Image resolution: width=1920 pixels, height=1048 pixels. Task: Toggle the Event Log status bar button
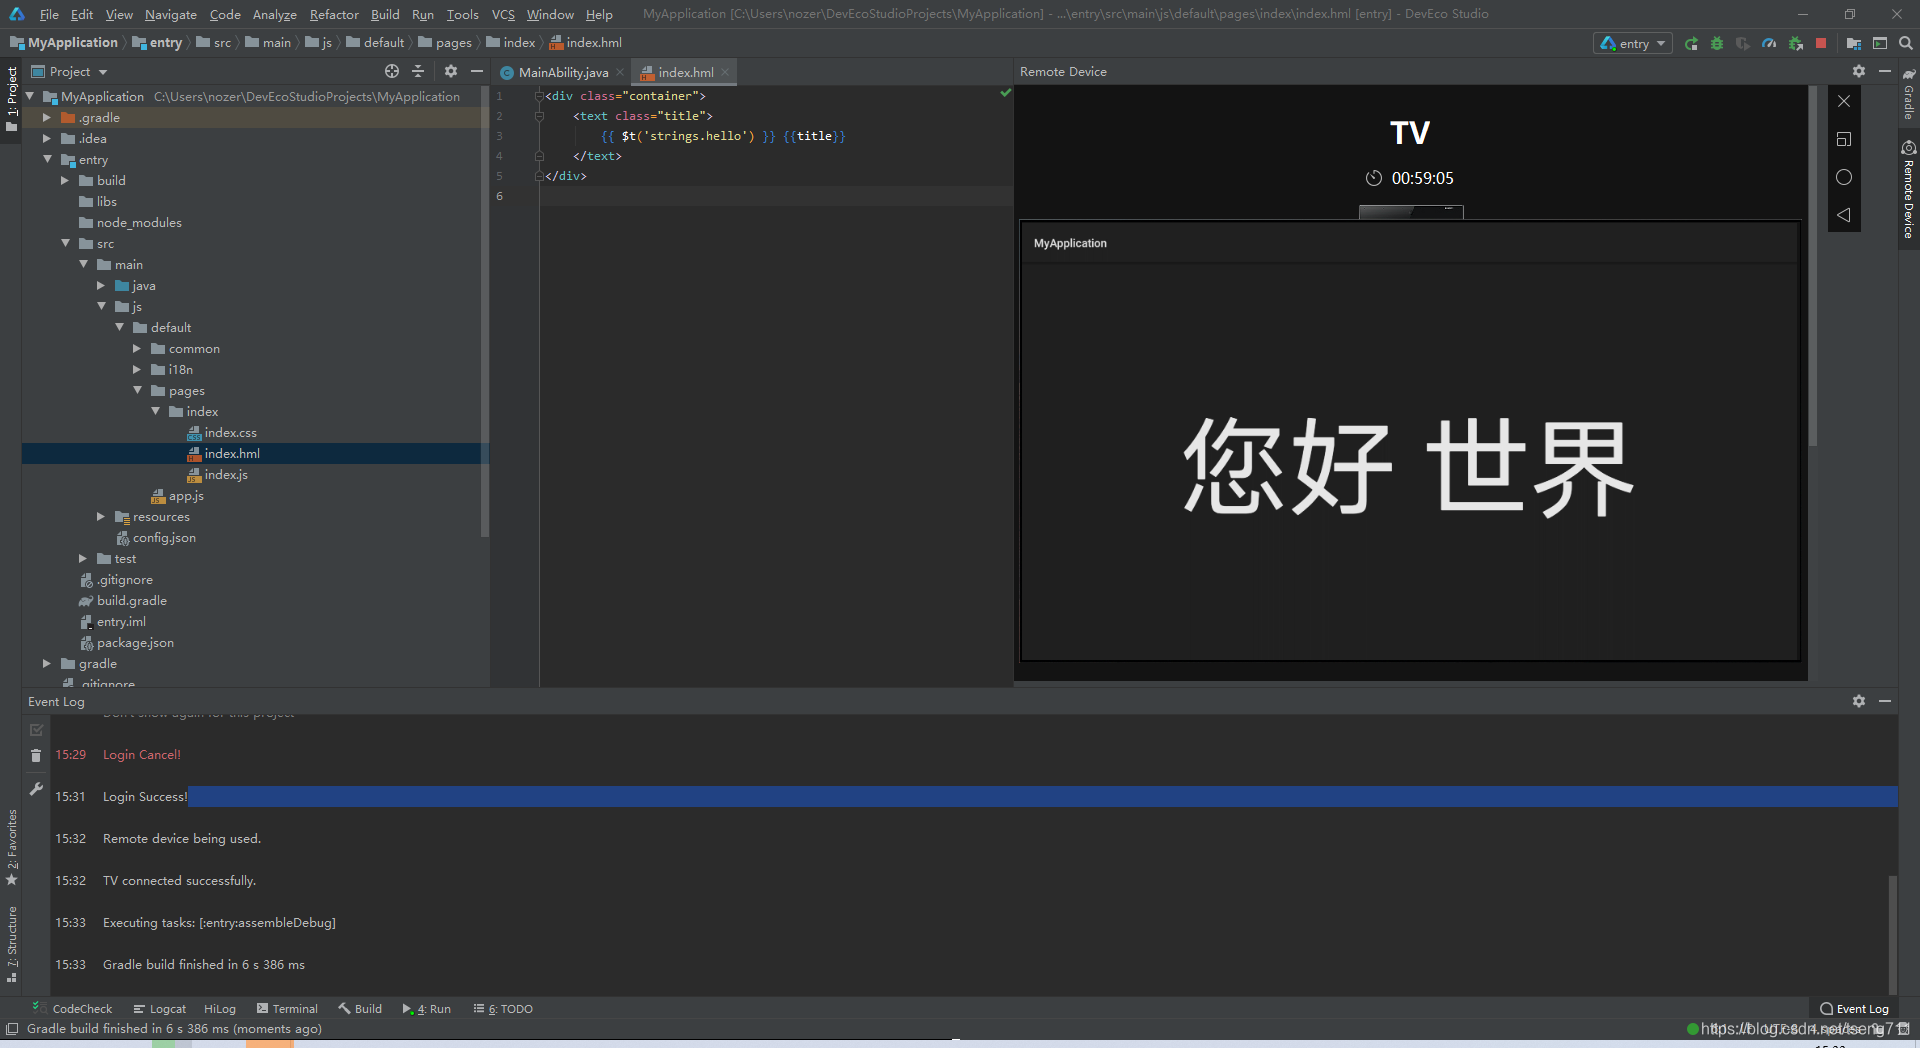pos(1854,1009)
